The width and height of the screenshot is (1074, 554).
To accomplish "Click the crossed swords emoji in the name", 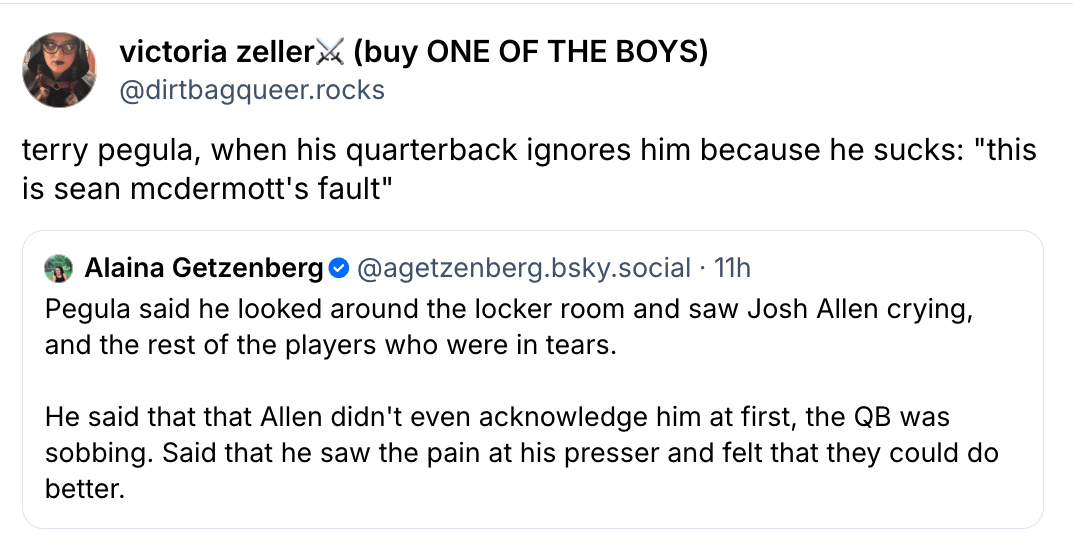I will coord(329,52).
